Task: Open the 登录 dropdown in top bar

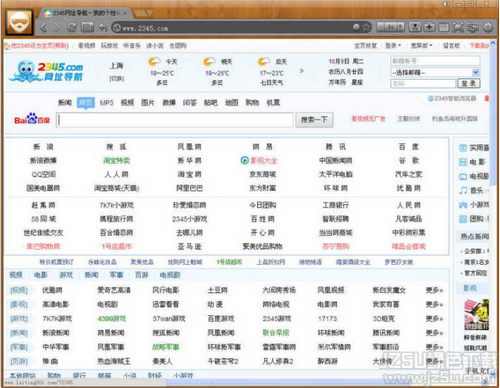Action: (x=393, y=46)
